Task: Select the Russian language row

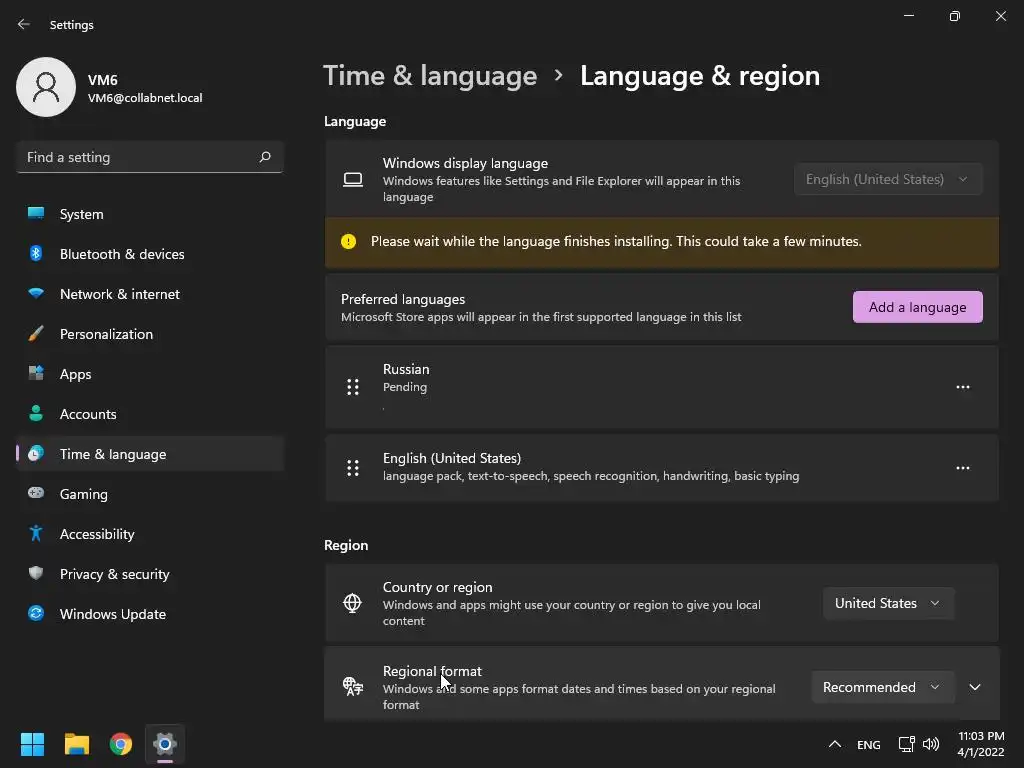Action: [x=662, y=387]
